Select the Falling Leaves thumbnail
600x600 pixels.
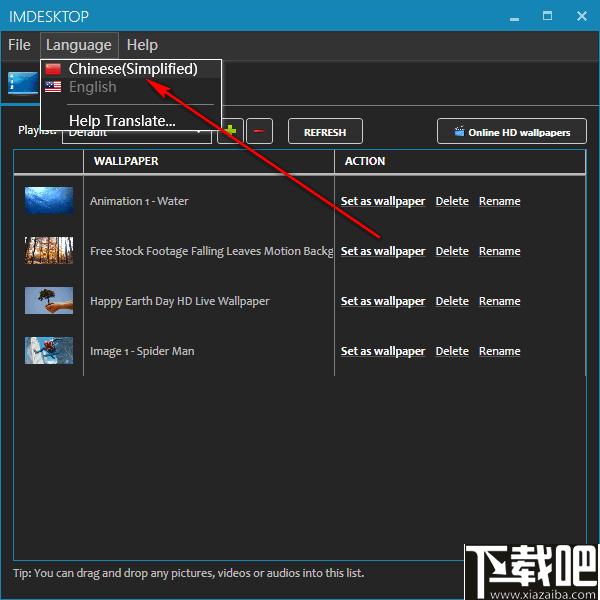pyautogui.click(x=49, y=250)
